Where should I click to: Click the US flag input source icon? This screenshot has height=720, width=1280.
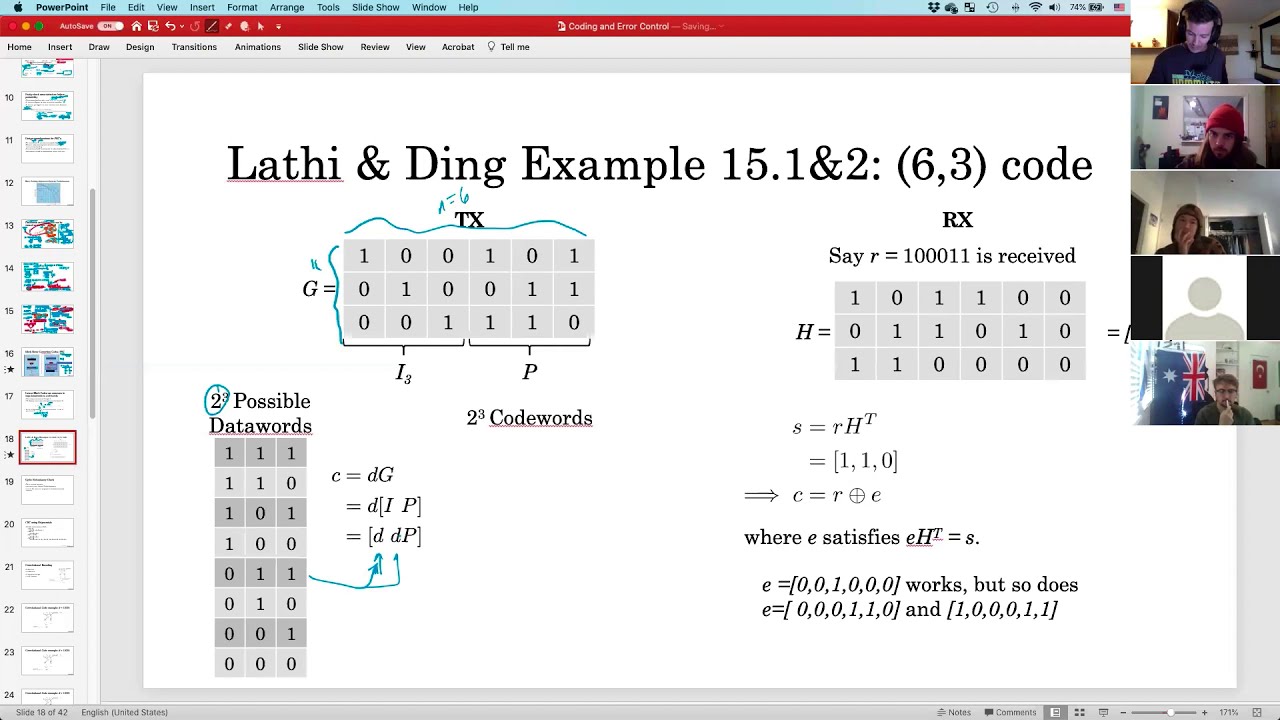1120,7
